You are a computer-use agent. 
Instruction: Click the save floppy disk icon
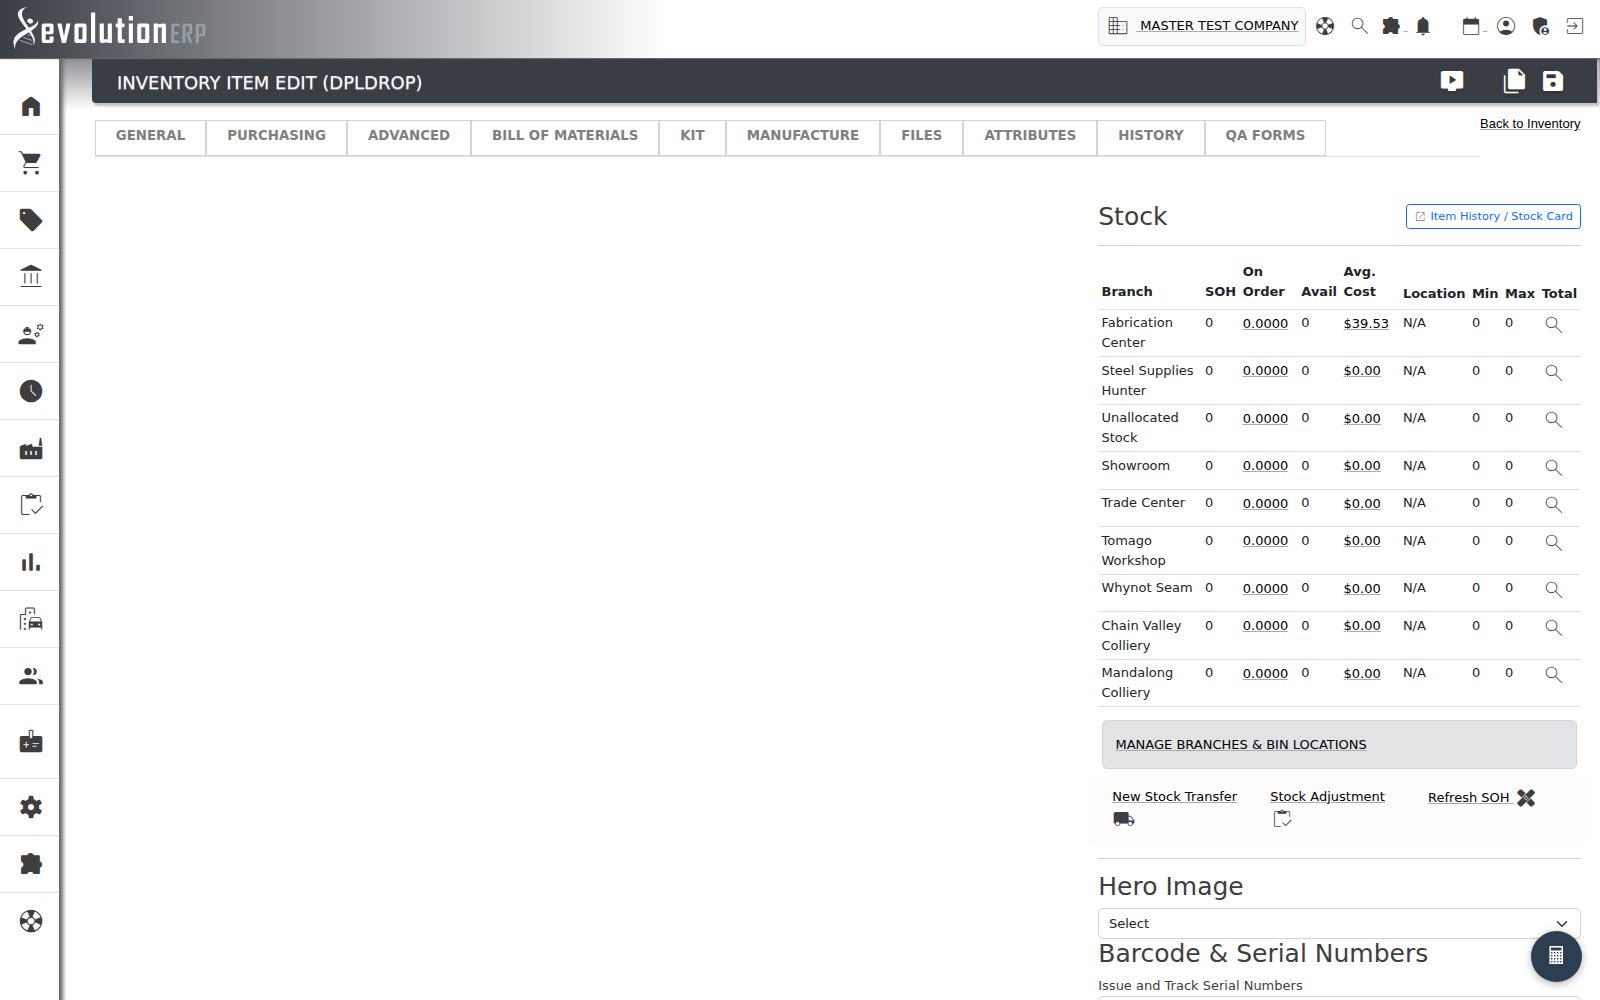coord(1552,81)
